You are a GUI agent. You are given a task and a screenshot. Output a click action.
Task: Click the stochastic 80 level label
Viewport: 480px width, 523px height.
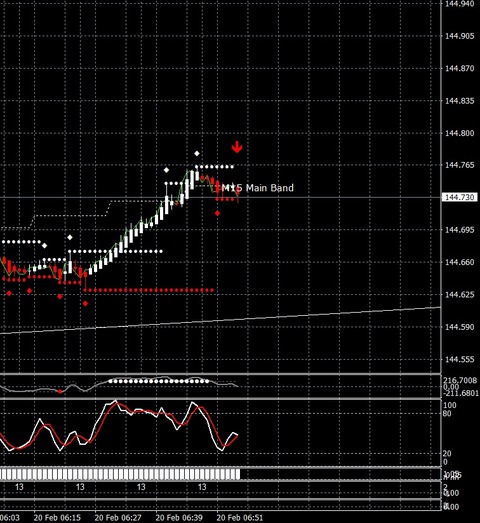click(447, 414)
